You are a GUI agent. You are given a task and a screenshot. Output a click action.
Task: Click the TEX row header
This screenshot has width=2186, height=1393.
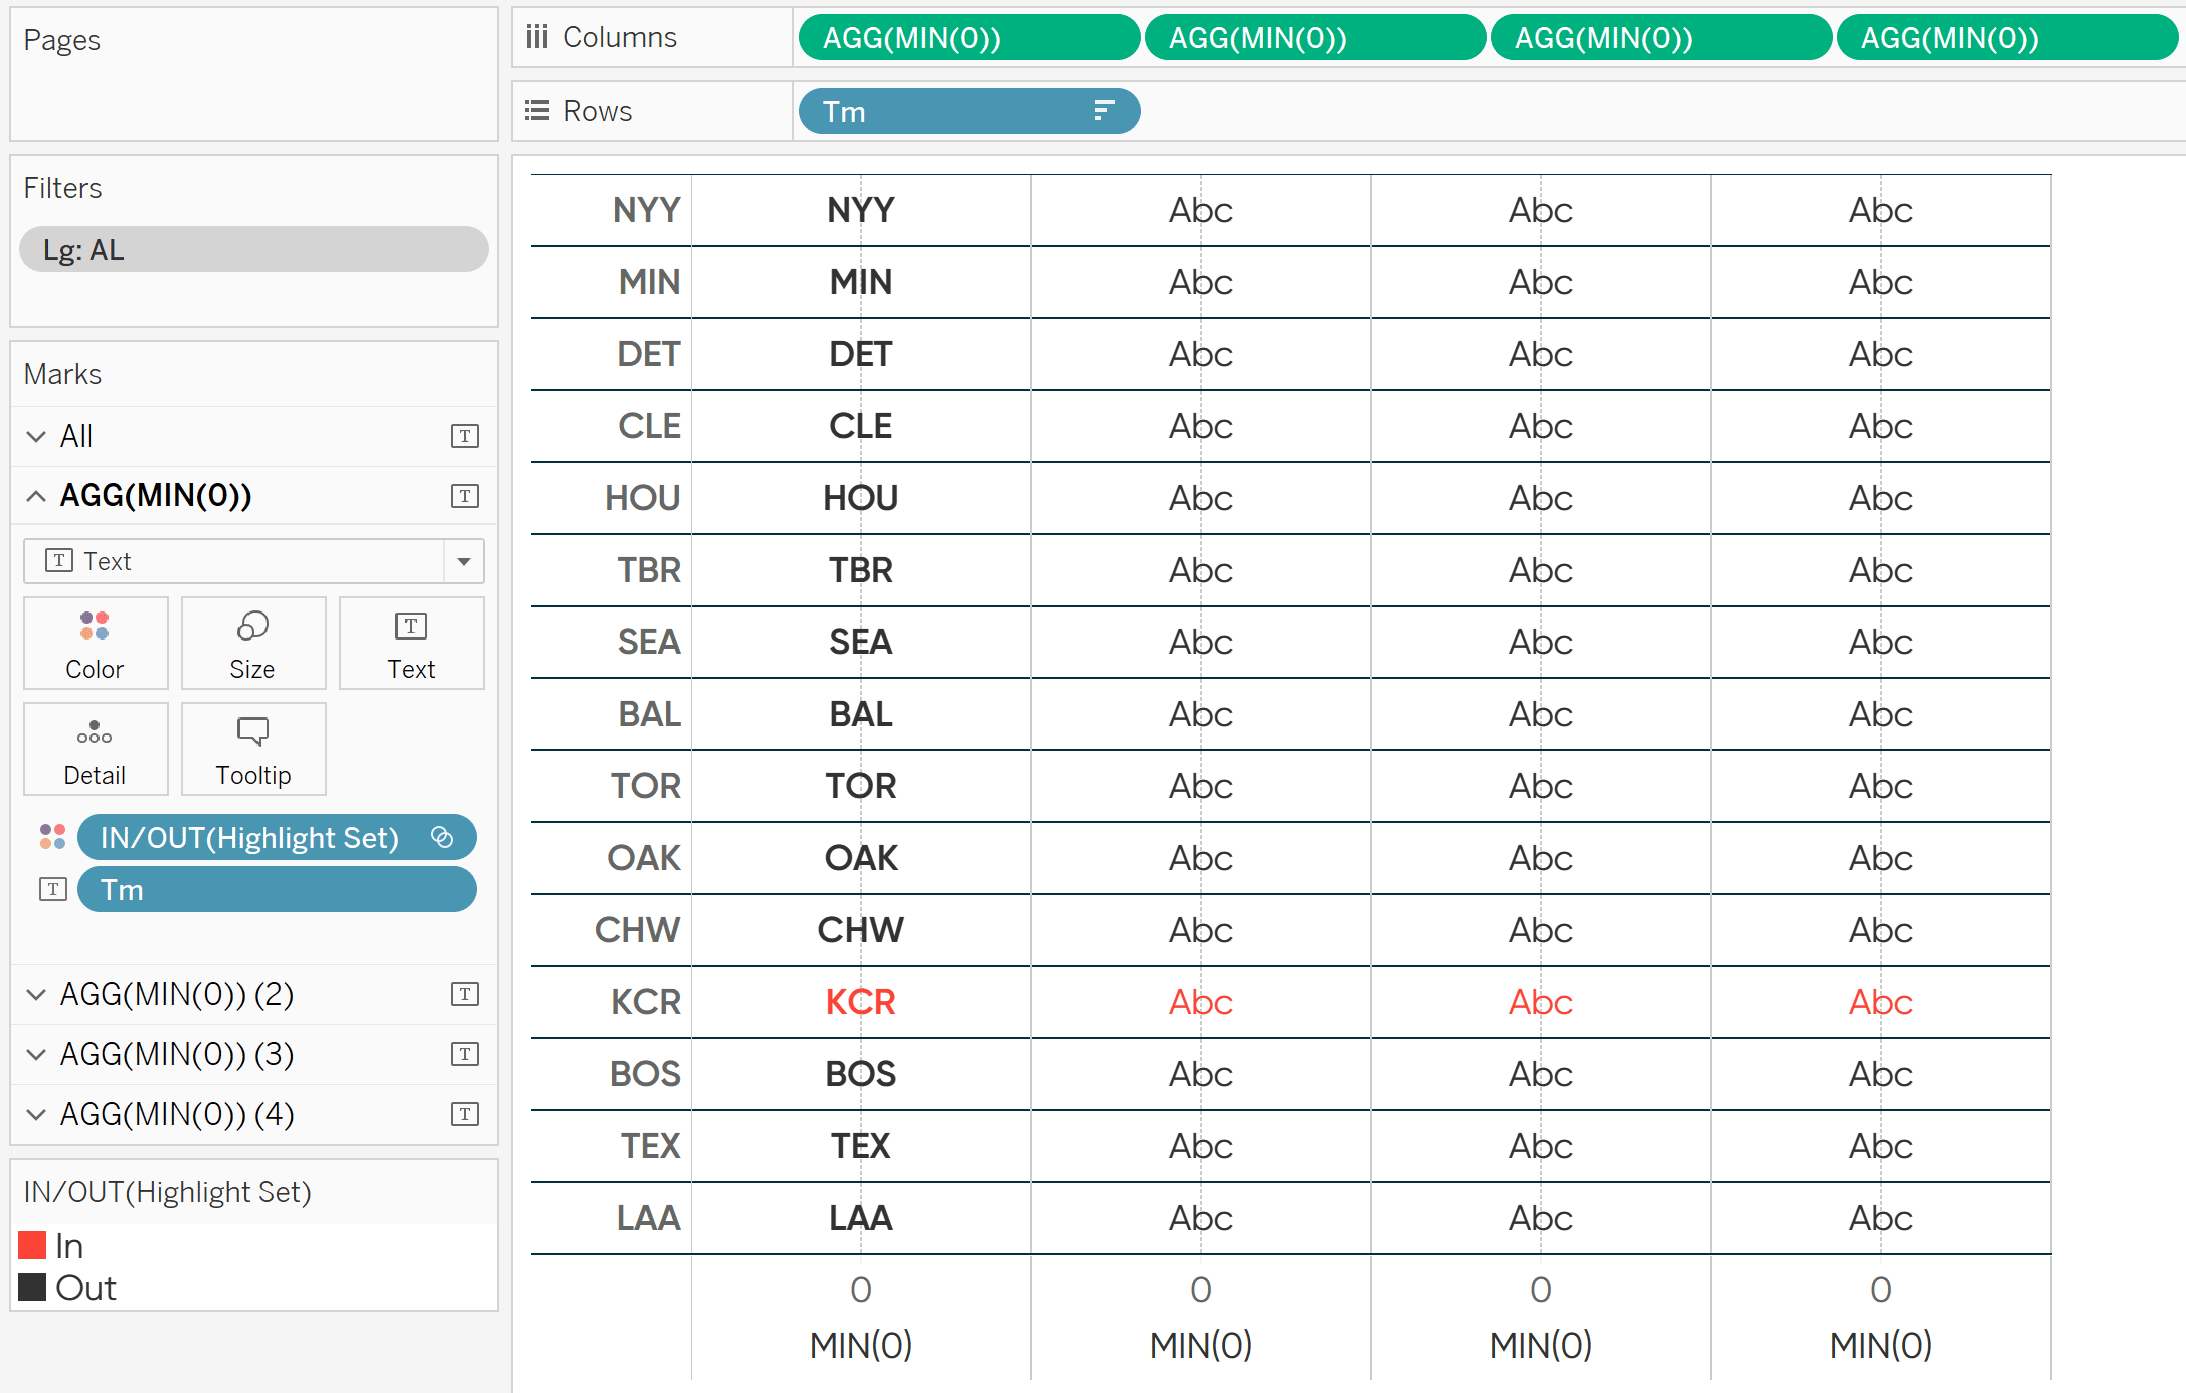pyautogui.click(x=651, y=1146)
